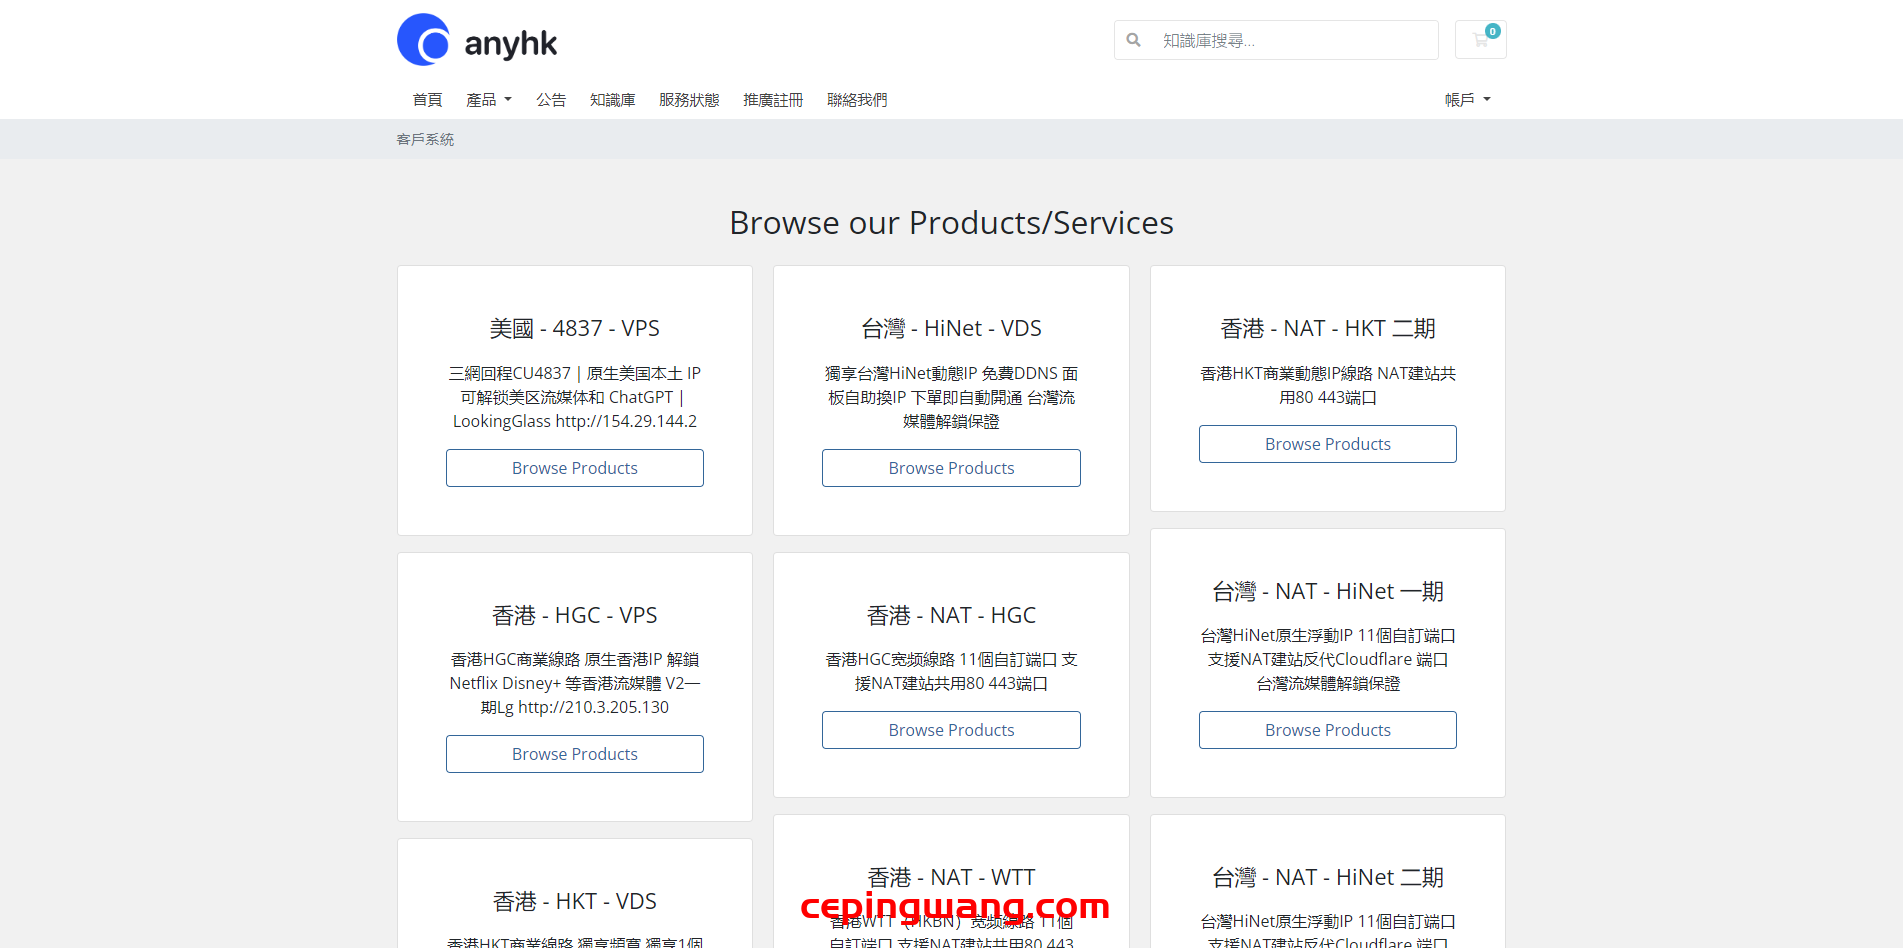This screenshot has width=1903, height=948.
Task: Browse Products for 香港 - NAT - HKT 二期
Action: tap(1327, 444)
